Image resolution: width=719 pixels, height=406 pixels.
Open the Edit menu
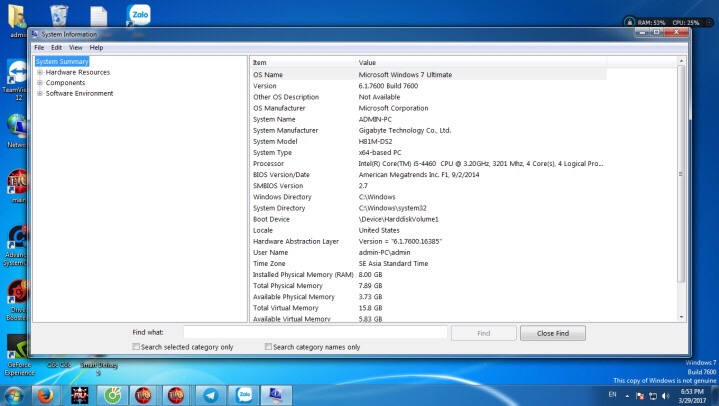[56, 47]
